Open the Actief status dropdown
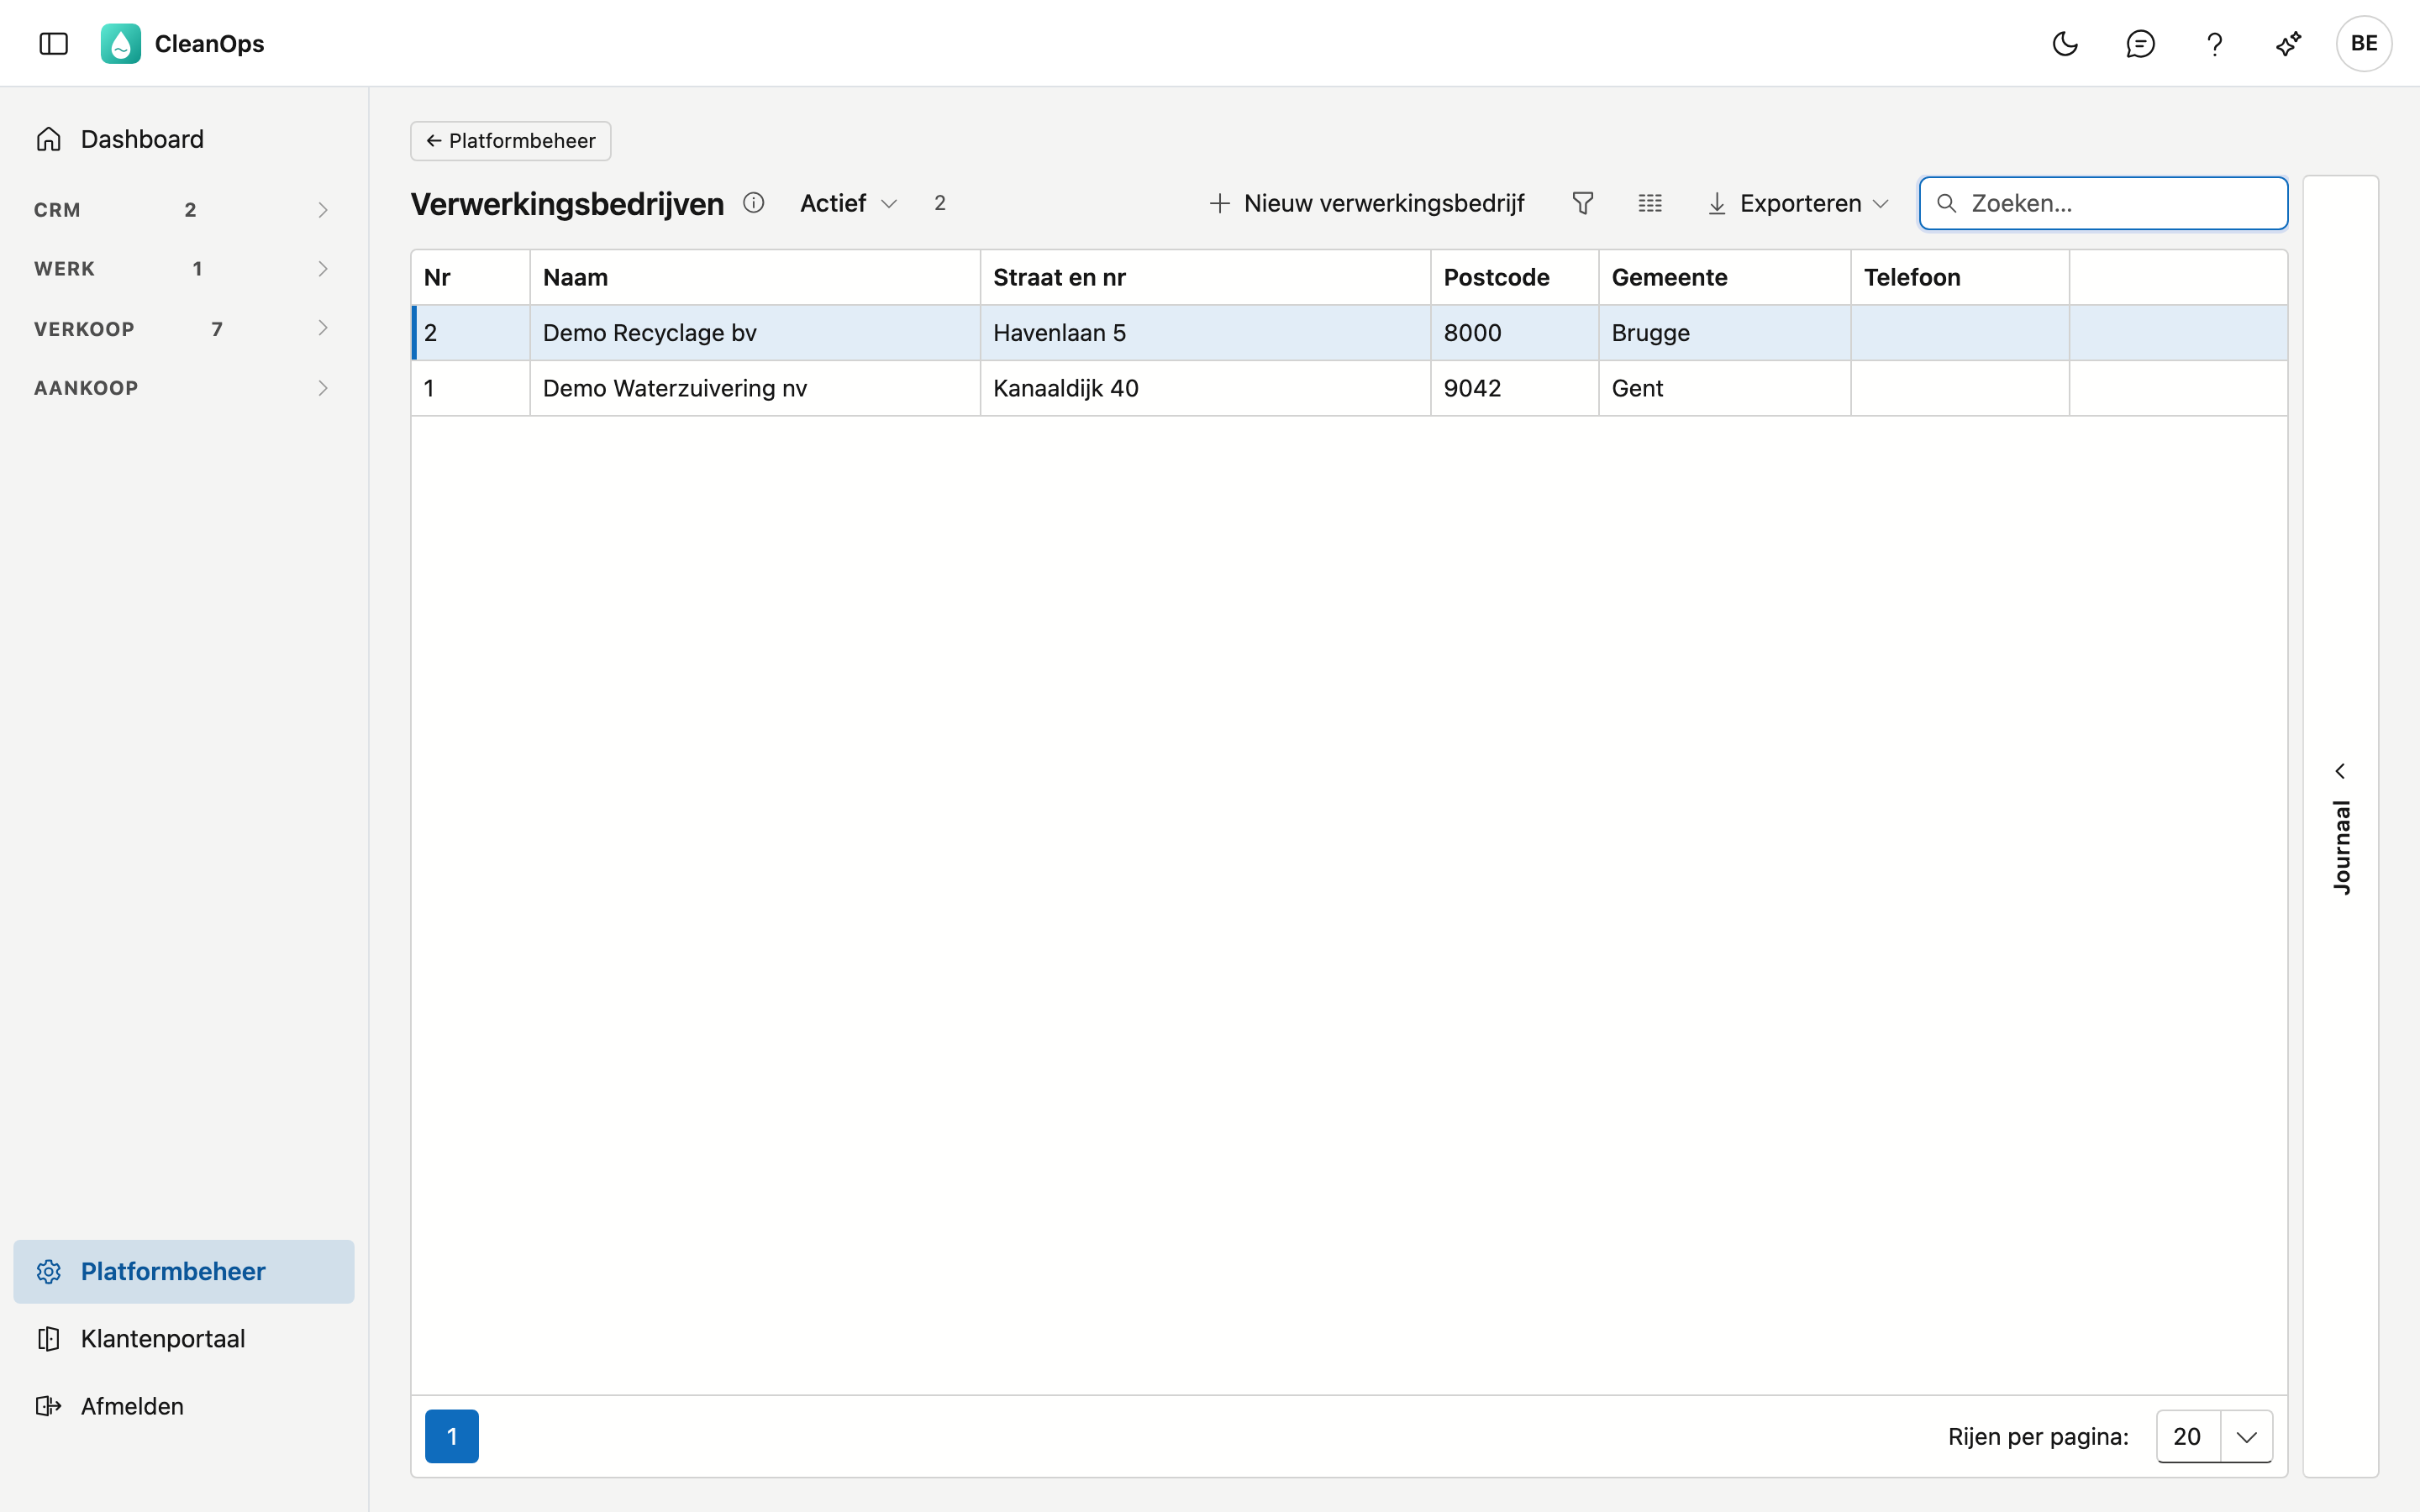Viewport: 2420px width, 1512px height. 848,203
